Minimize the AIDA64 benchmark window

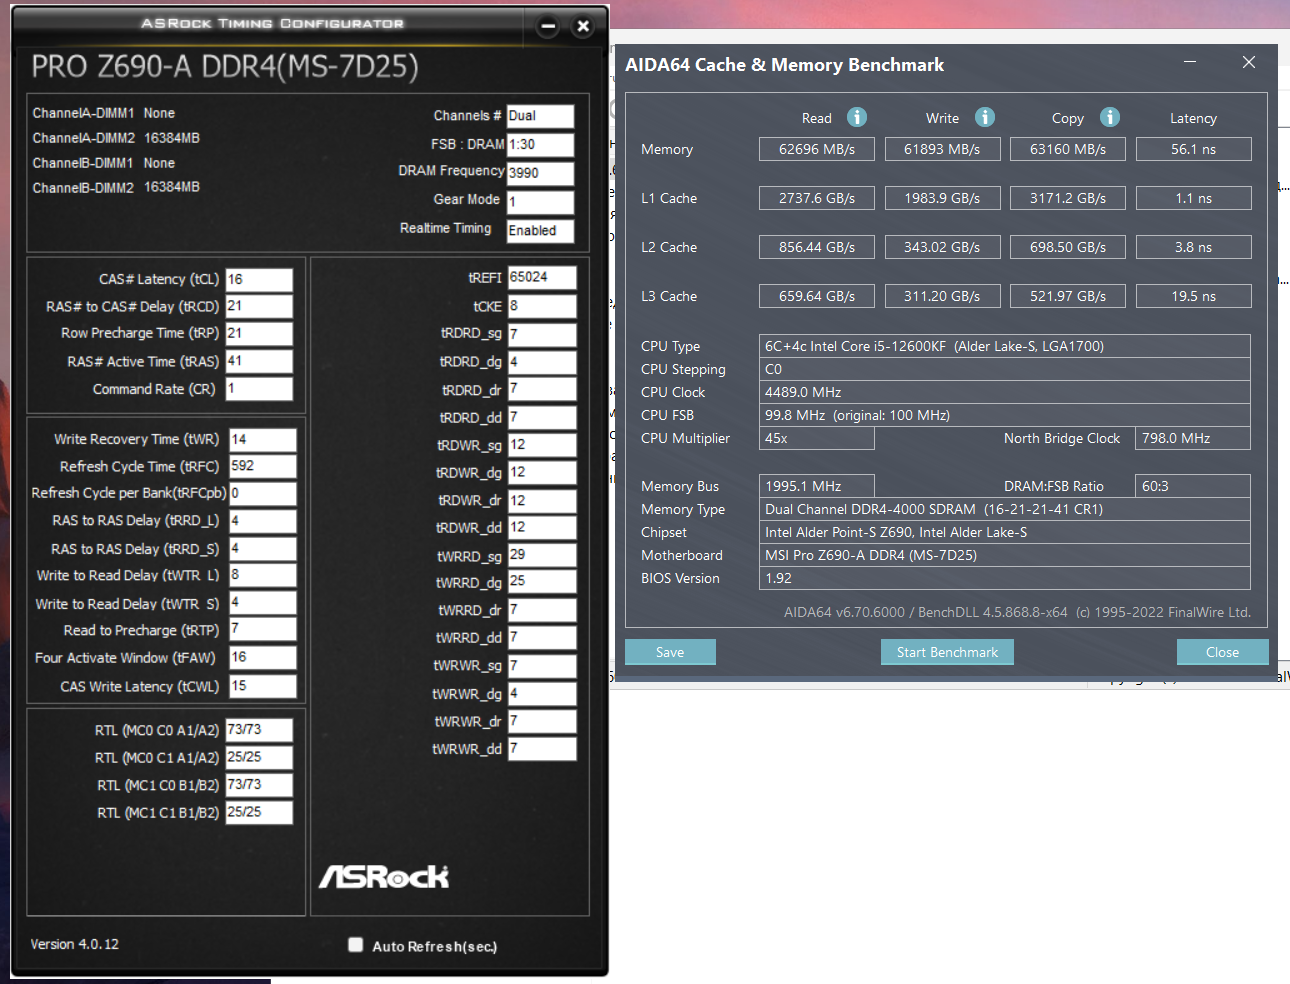[1190, 62]
